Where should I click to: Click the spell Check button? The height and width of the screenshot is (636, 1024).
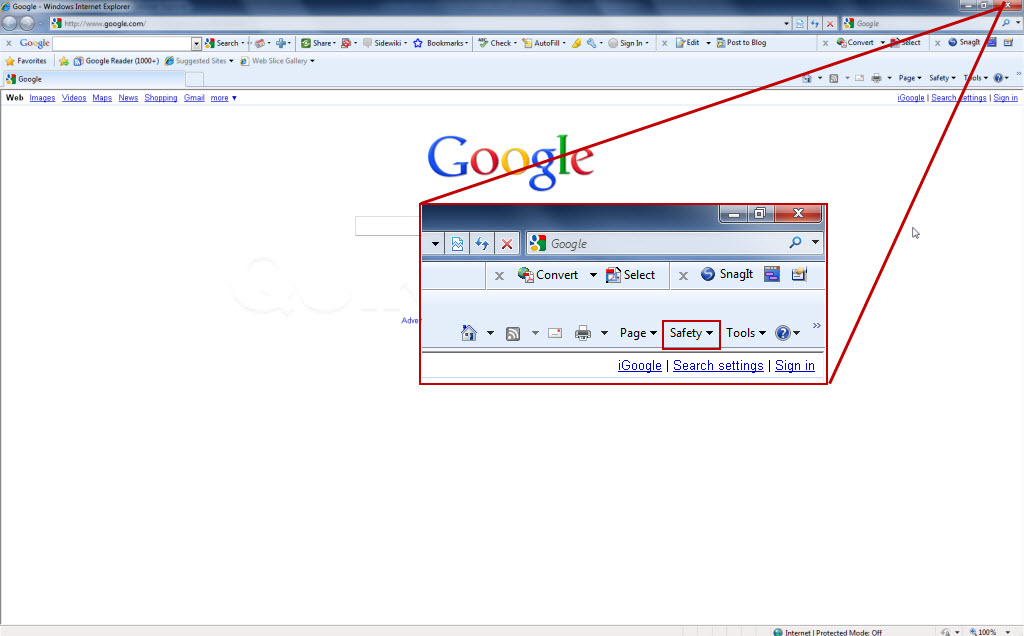(495, 43)
